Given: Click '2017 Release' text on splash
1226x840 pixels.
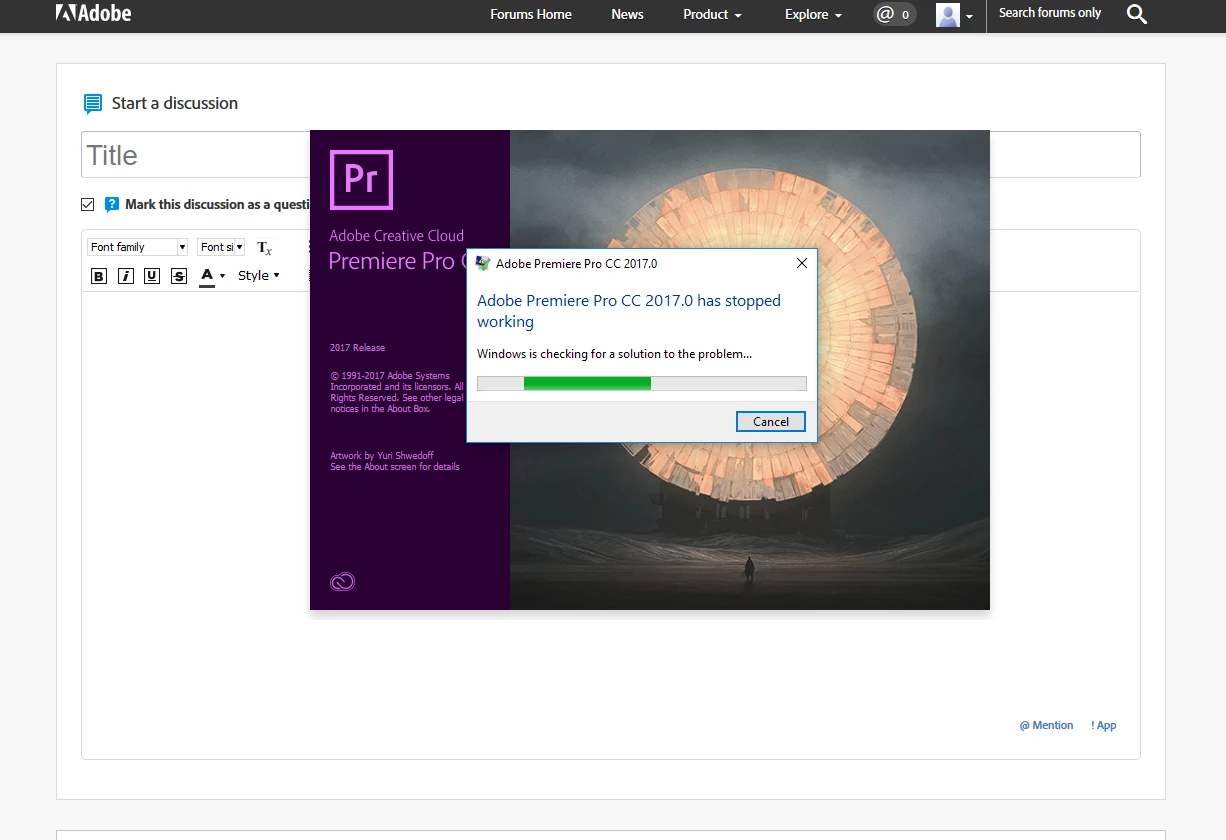Looking at the screenshot, I should [x=357, y=348].
